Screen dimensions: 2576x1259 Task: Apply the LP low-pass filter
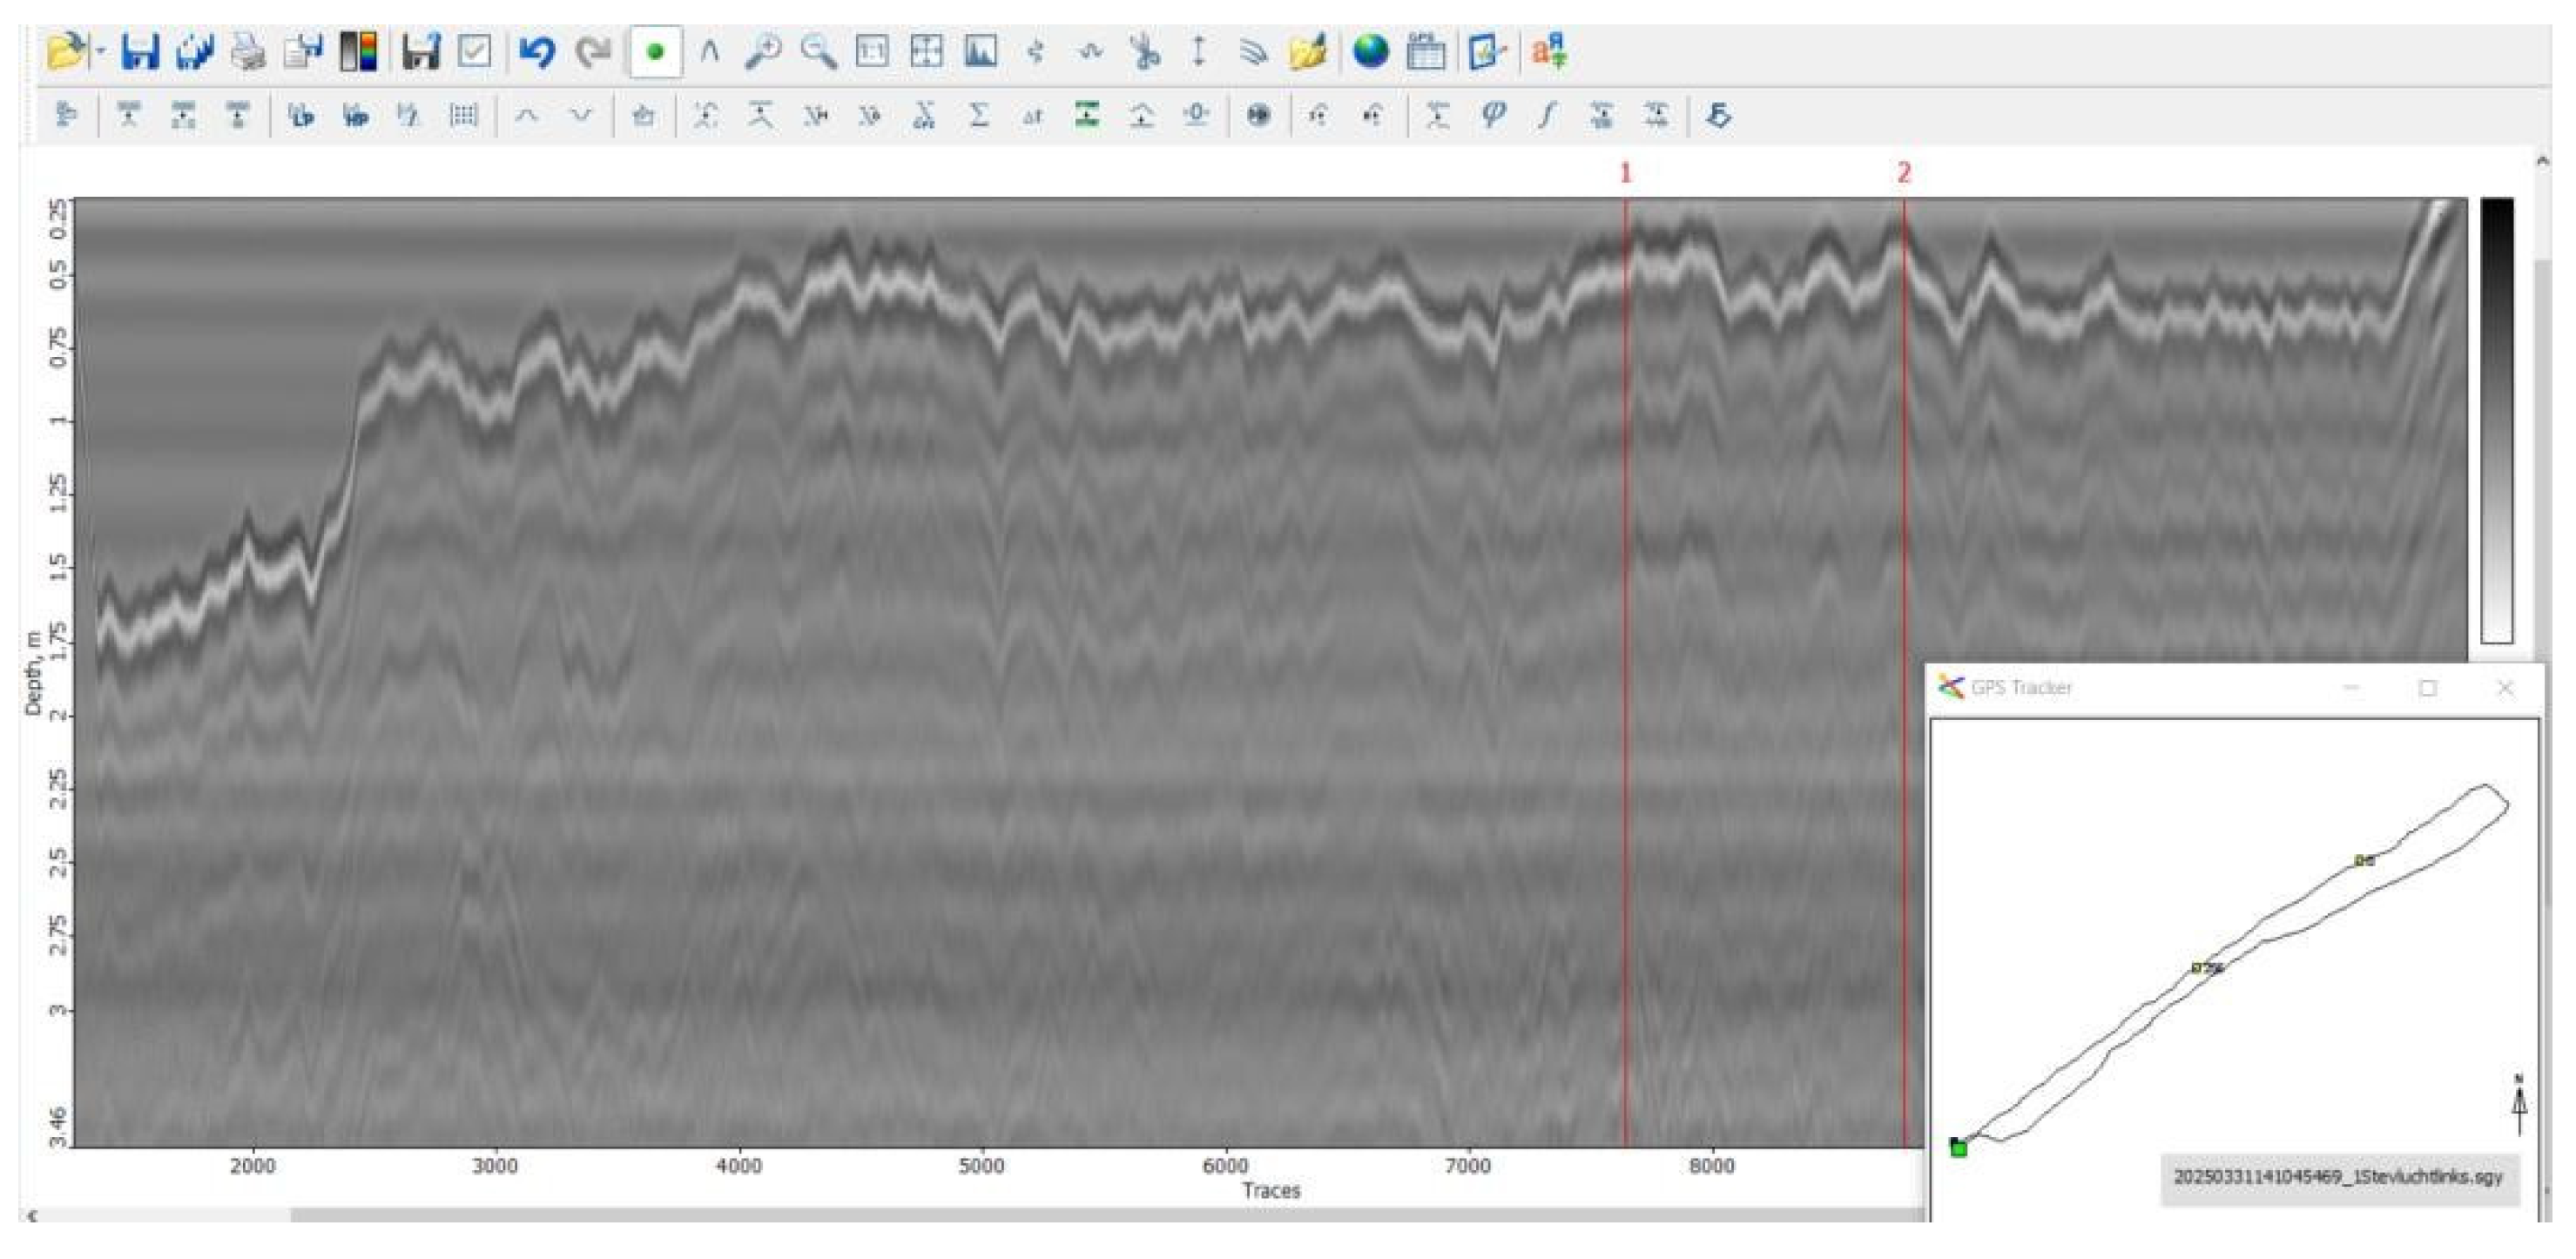coord(300,116)
